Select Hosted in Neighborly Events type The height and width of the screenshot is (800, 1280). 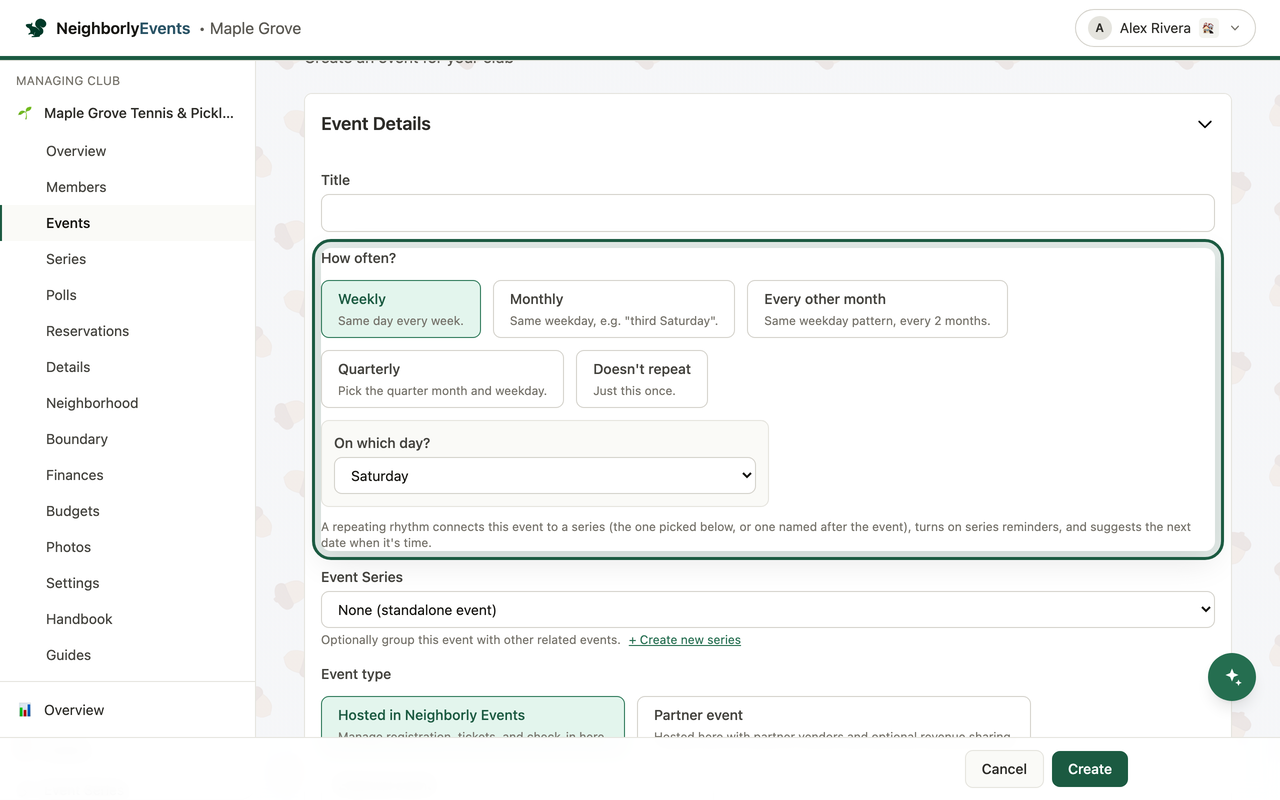473,718
